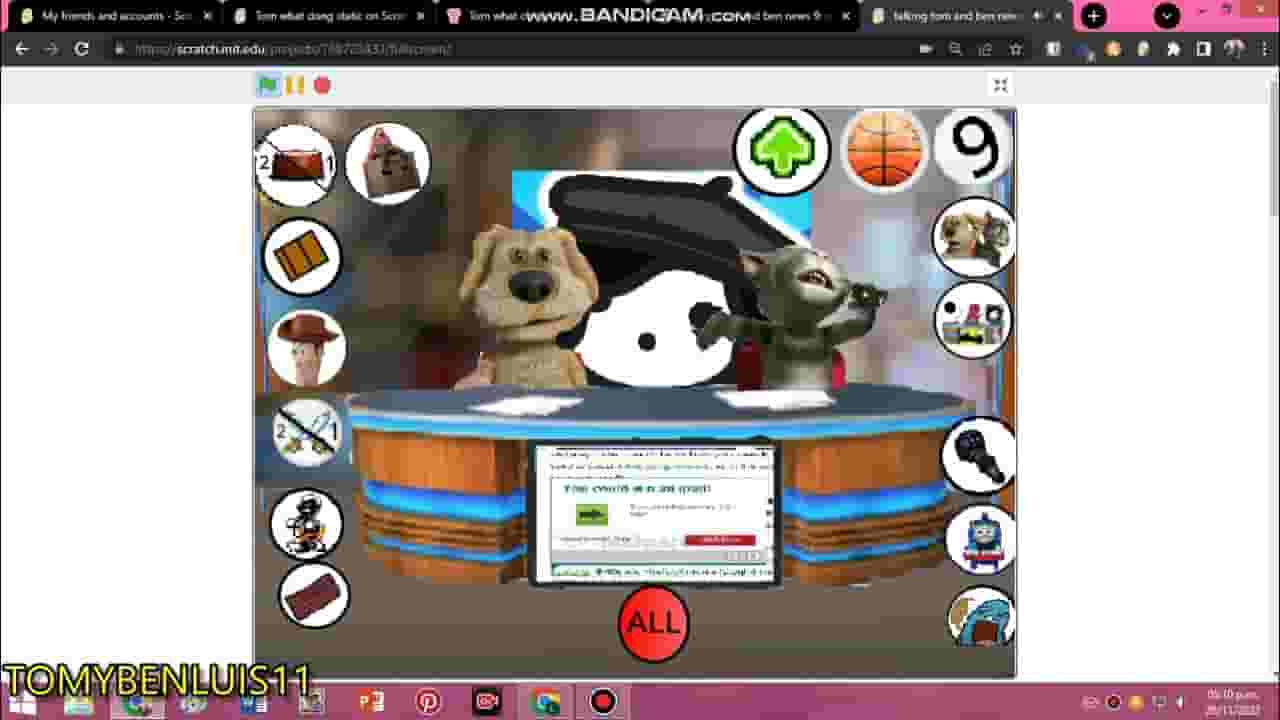
Task: Select the black boxing glove icon
Action: pos(978,457)
